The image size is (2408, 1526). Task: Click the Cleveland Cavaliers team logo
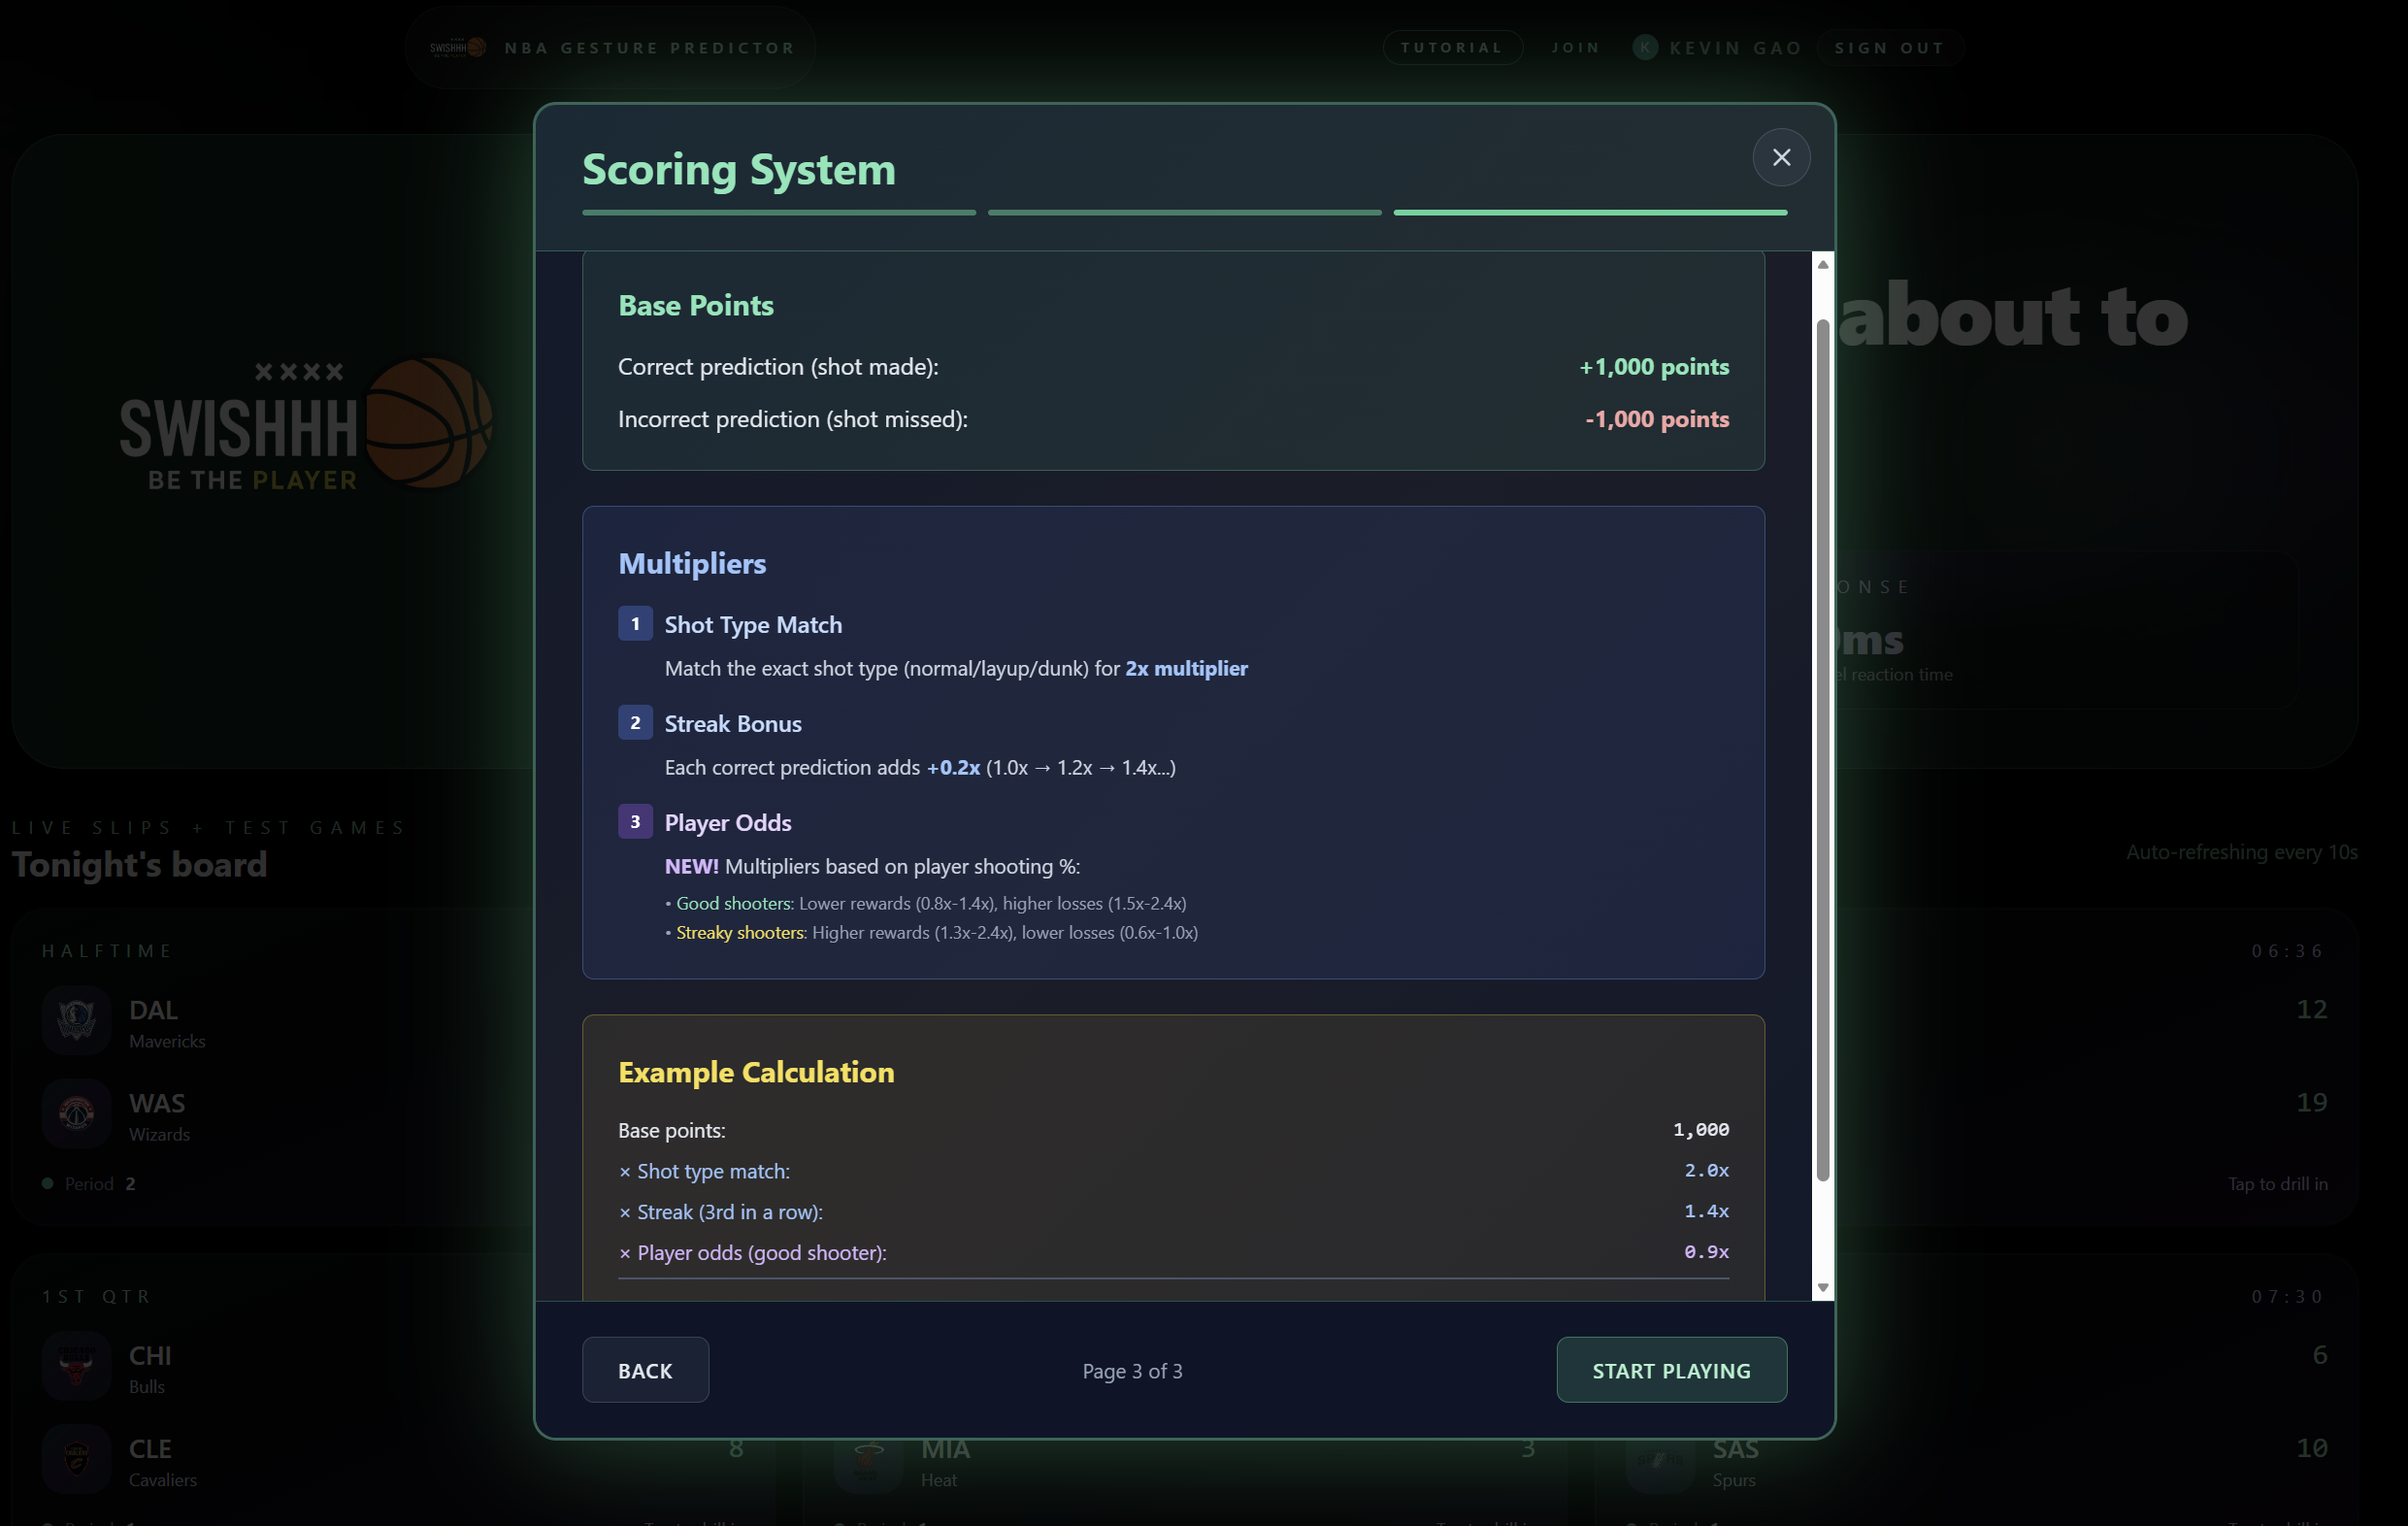tap(76, 1458)
